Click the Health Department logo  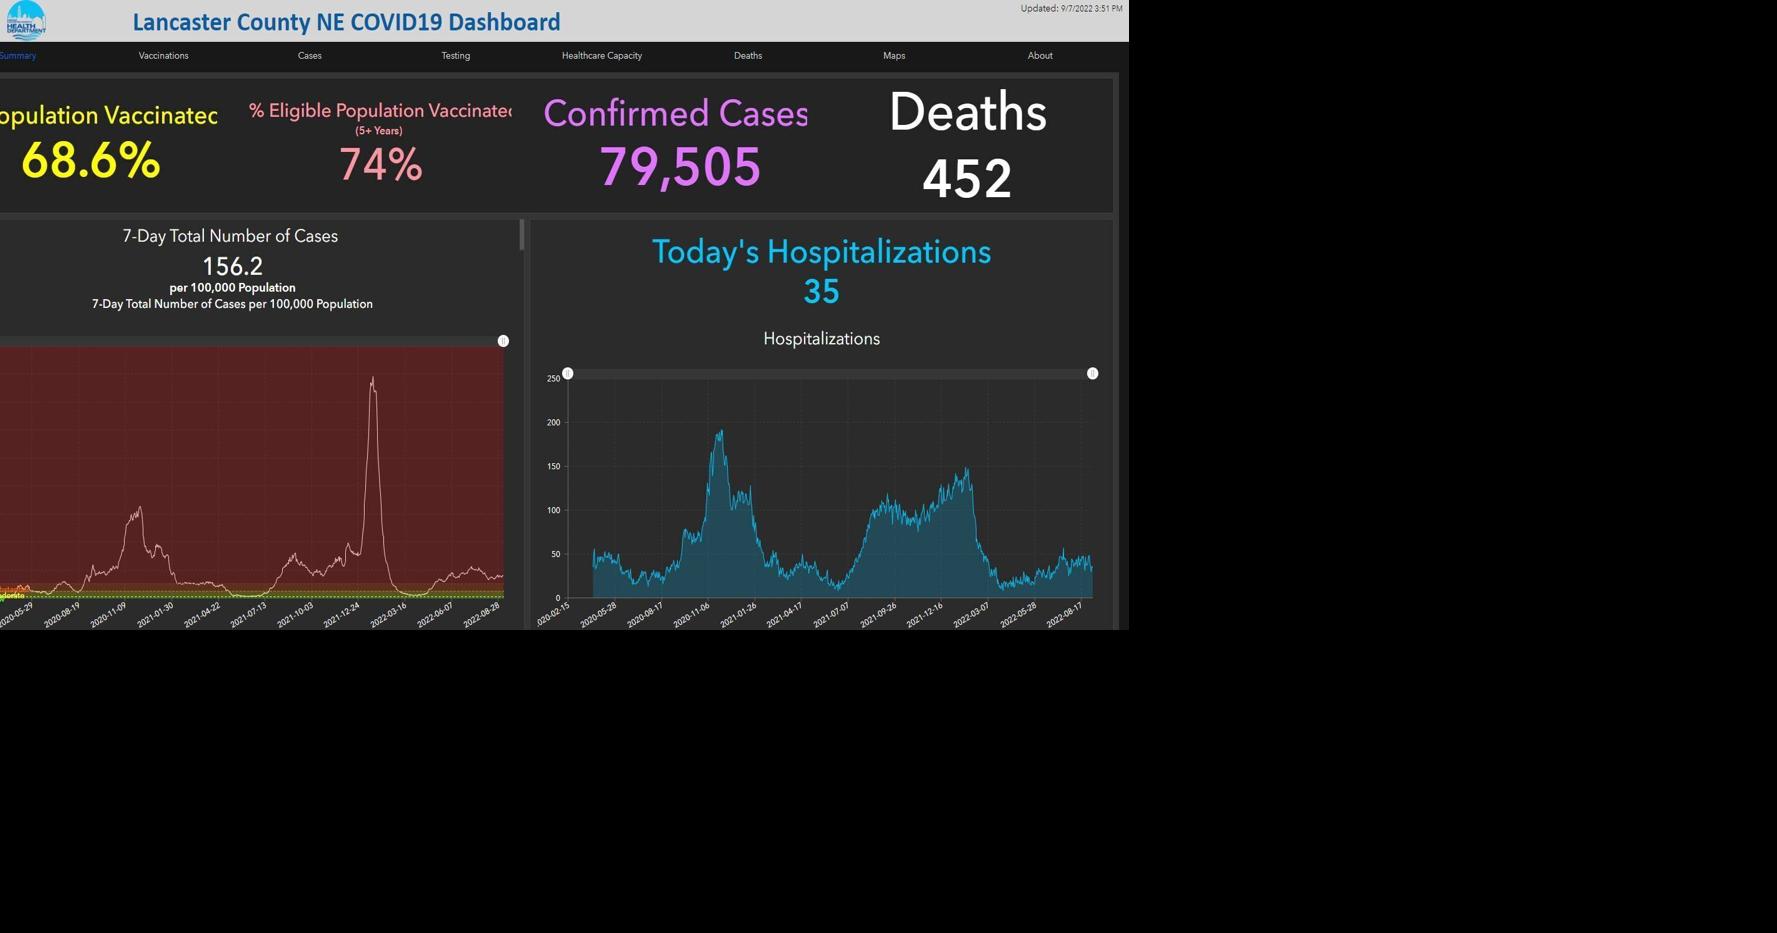[25, 20]
